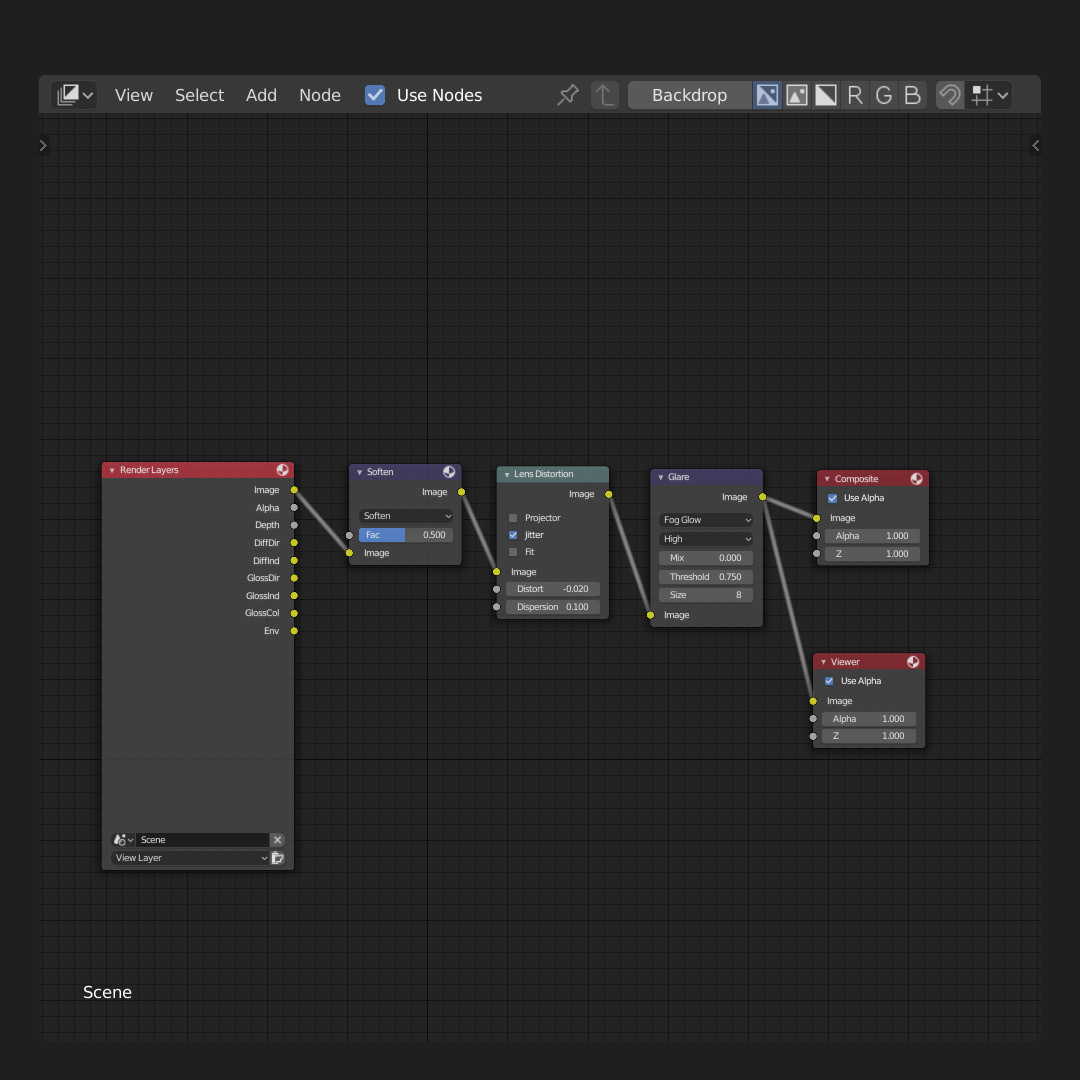Image resolution: width=1080 pixels, height=1080 pixels.
Task: Click the Glare Size field
Action: [x=706, y=595]
